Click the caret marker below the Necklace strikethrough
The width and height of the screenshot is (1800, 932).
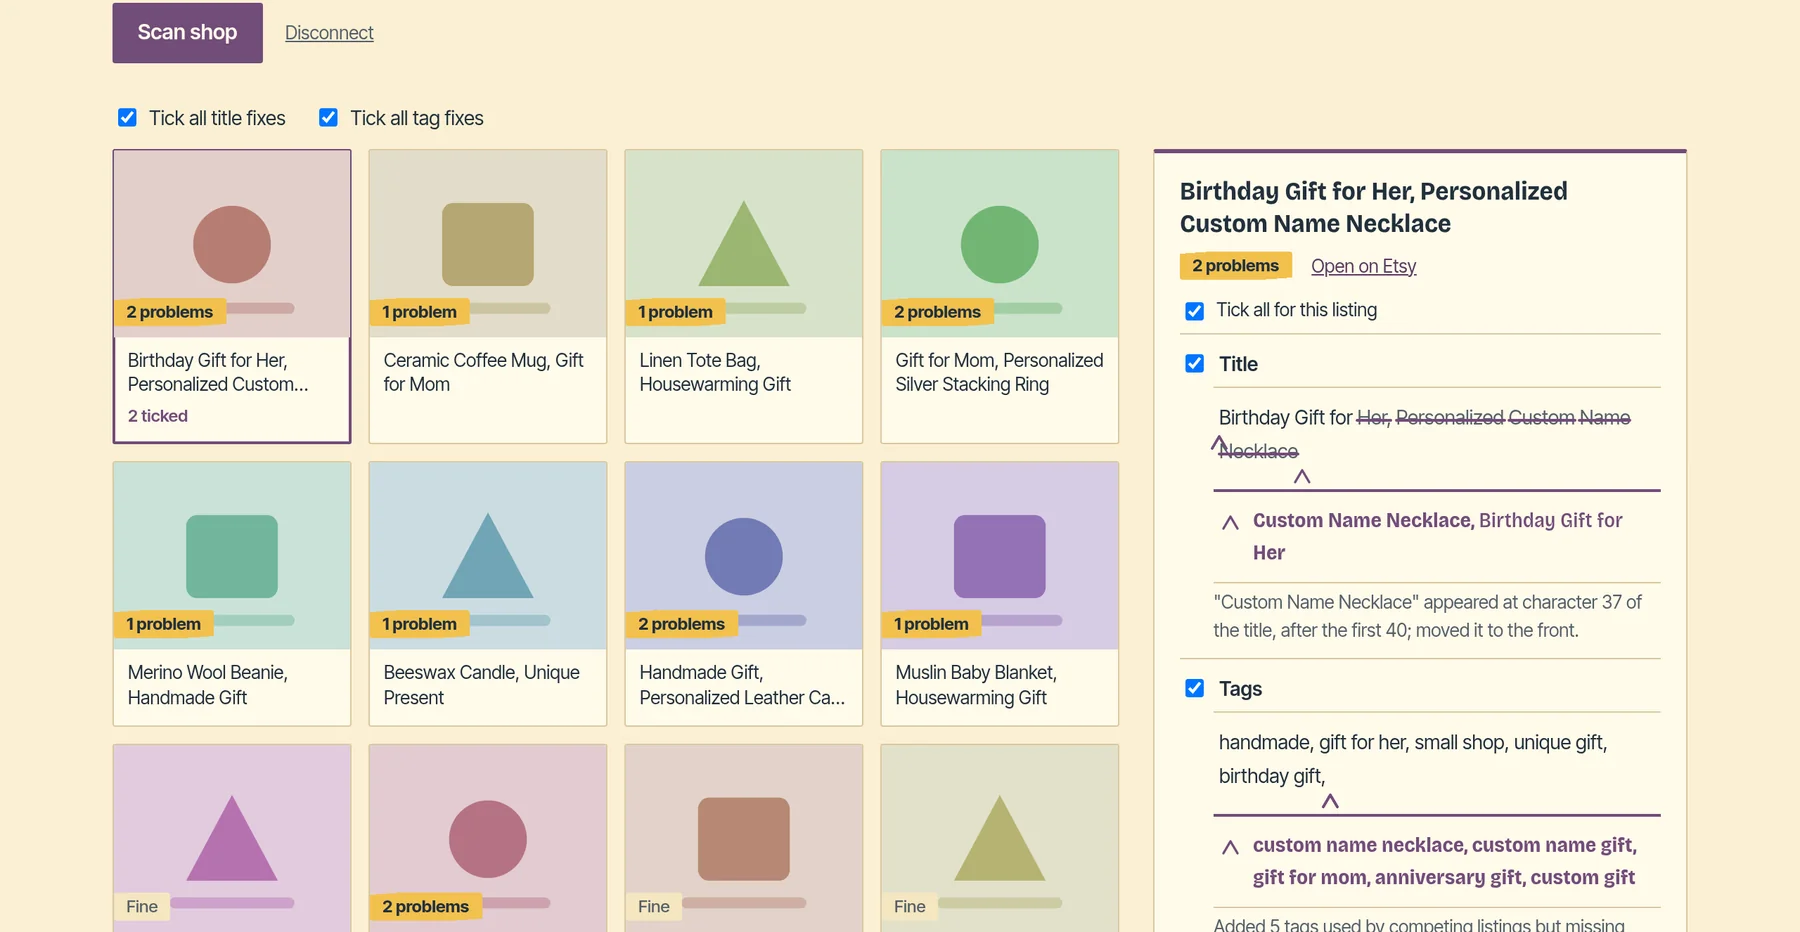point(1302,477)
